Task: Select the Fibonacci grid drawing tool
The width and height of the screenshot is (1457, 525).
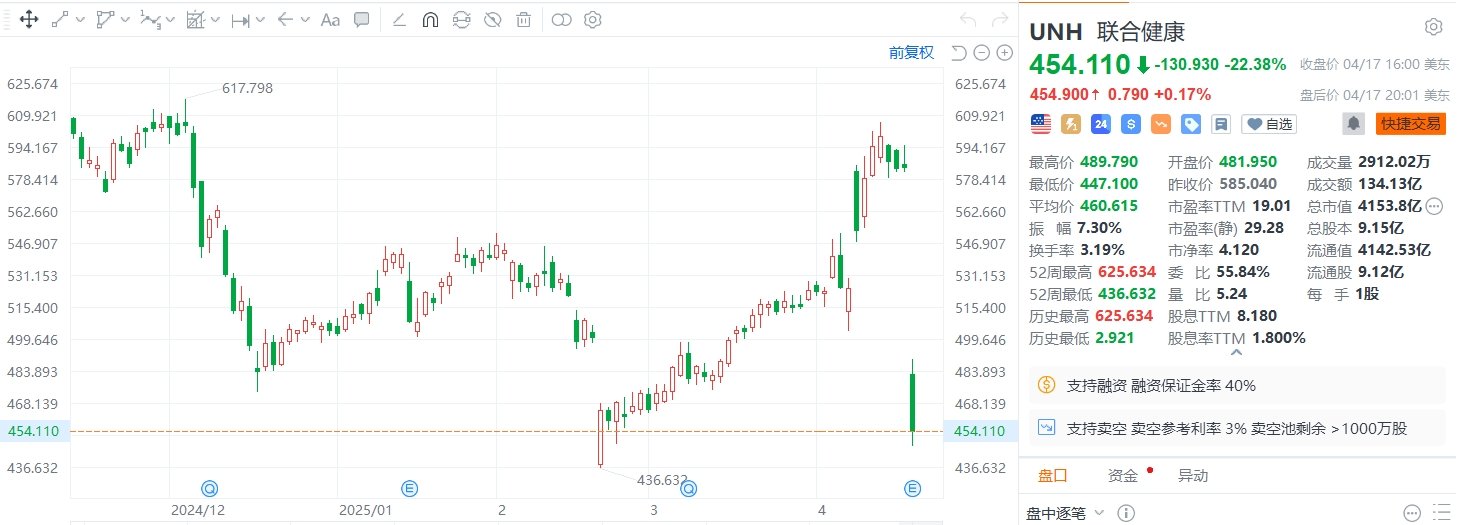Action: point(196,19)
